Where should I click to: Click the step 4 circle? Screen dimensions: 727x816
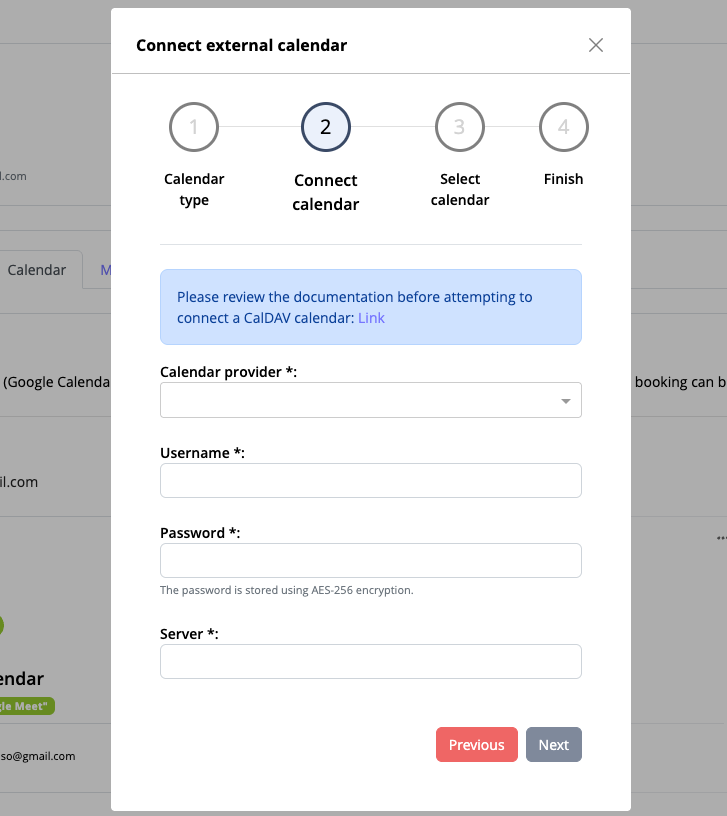click(564, 127)
